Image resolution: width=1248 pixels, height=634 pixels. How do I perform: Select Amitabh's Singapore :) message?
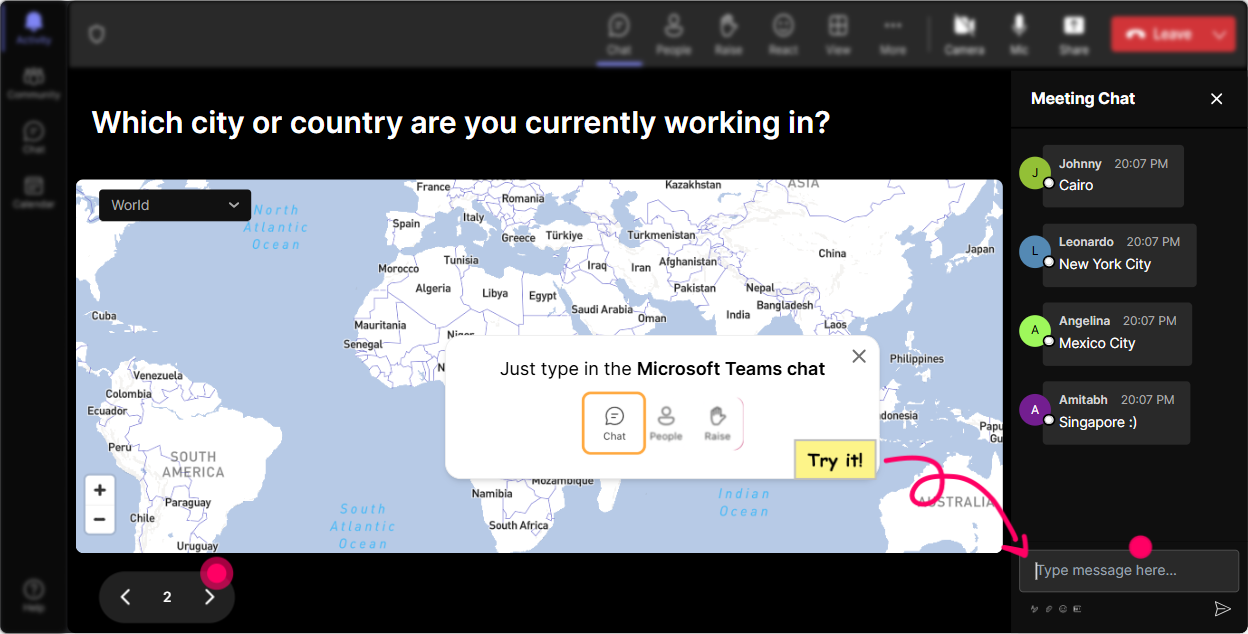(x=1116, y=413)
